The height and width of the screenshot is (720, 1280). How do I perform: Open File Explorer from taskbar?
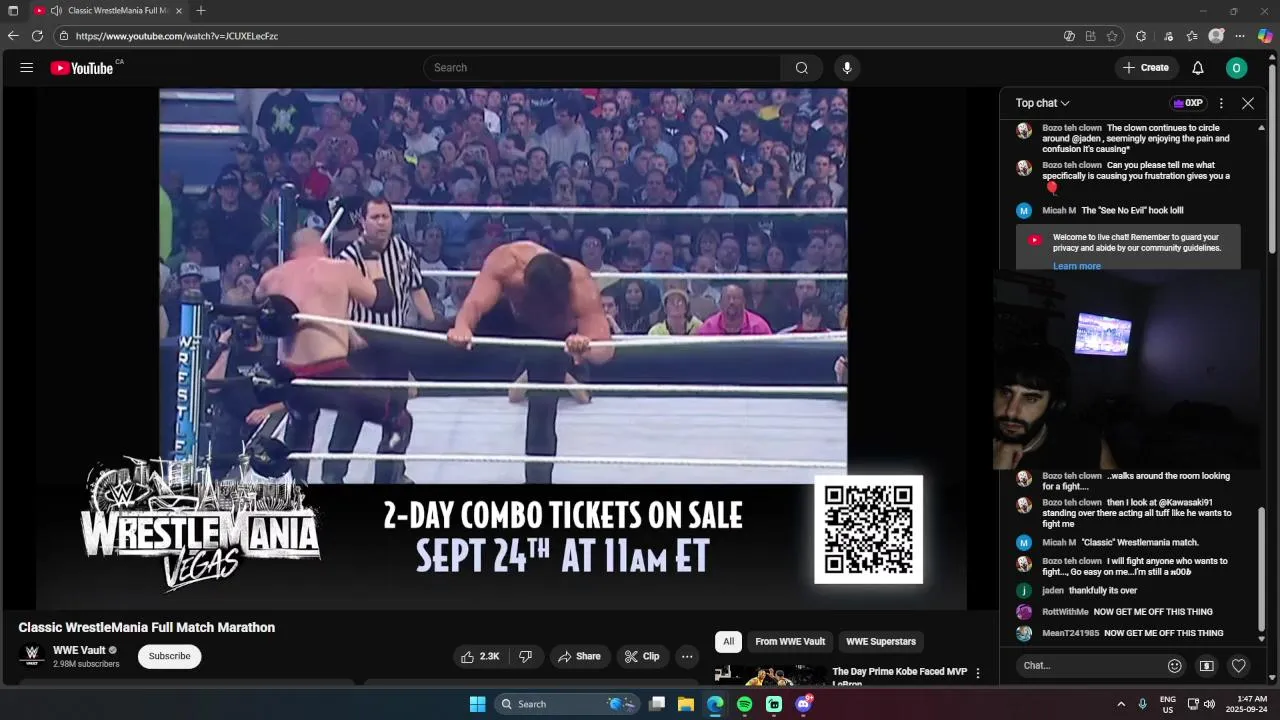[686, 704]
